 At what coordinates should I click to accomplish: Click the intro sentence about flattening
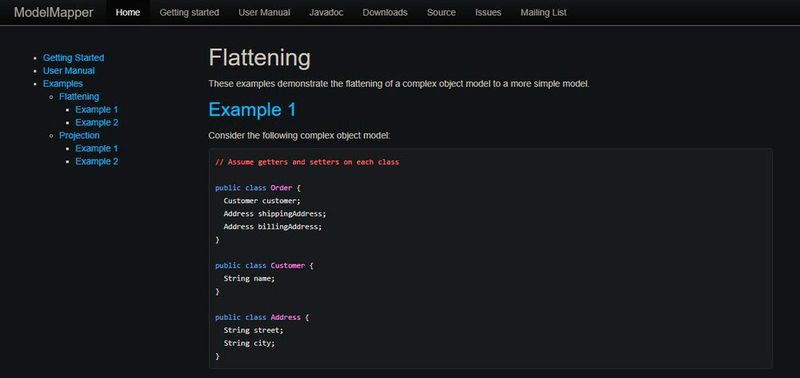coord(399,84)
